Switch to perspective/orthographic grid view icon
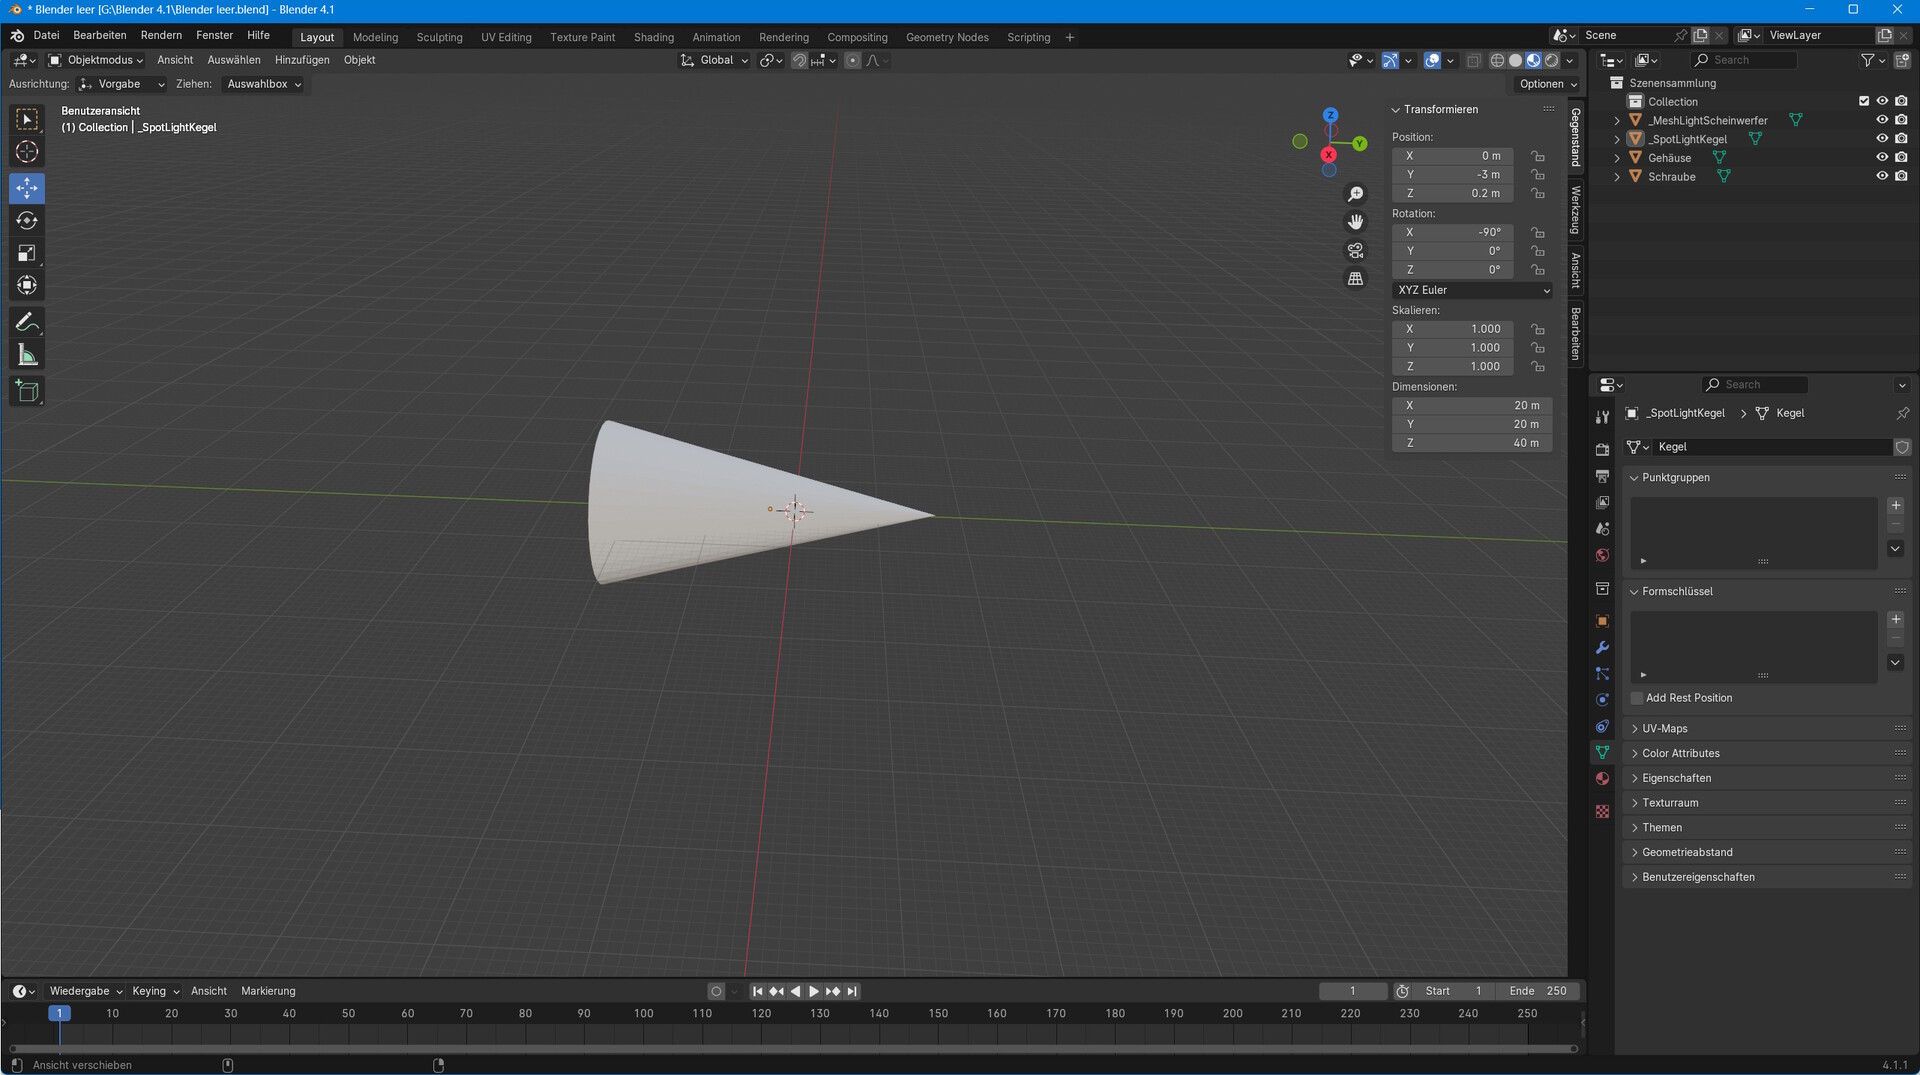The image size is (1920, 1075). [x=1355, y=279]
